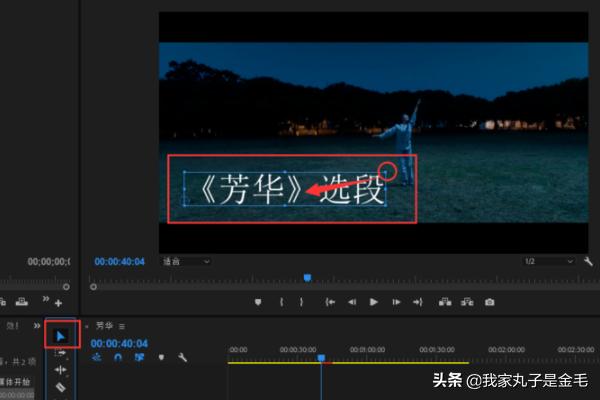Expand hidden panels double-chevron
Image resolution: width=600 pixels, height=400 pixels.
coord(37,325)
